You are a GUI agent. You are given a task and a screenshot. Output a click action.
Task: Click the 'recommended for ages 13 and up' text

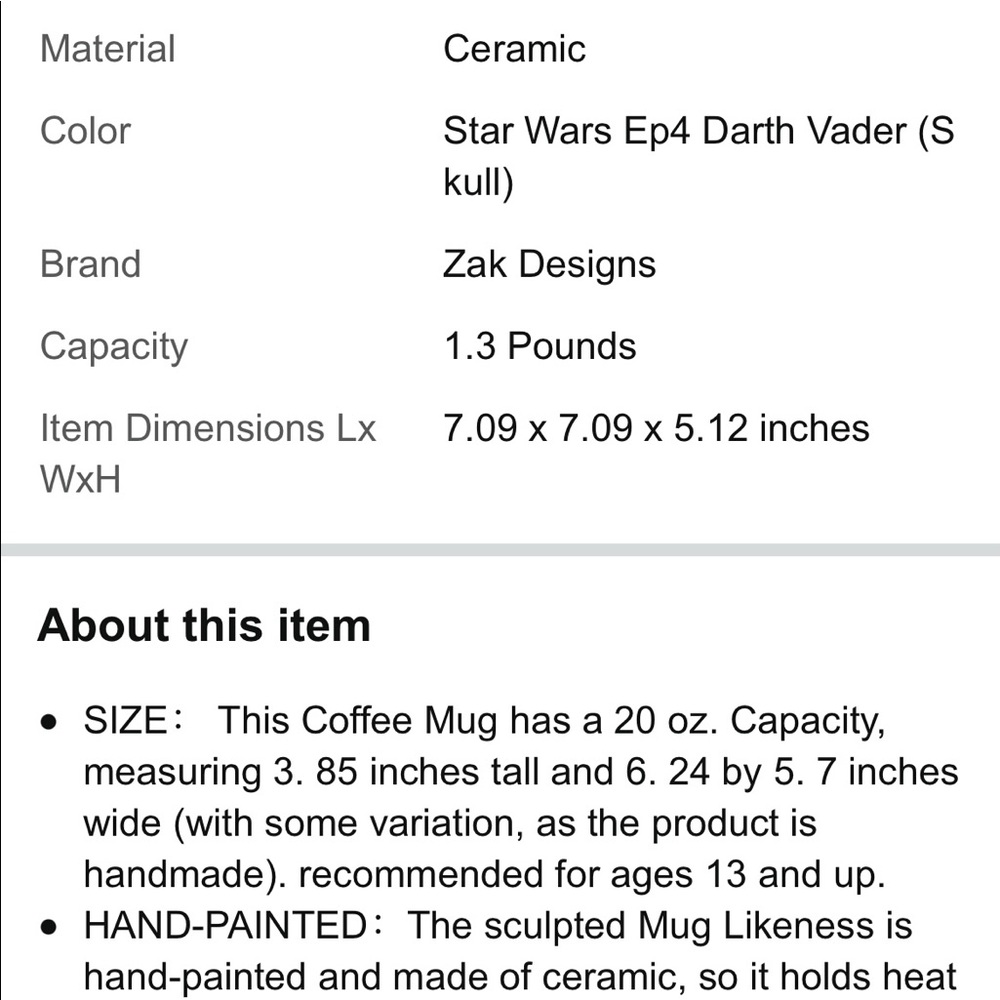coord(592,874)
